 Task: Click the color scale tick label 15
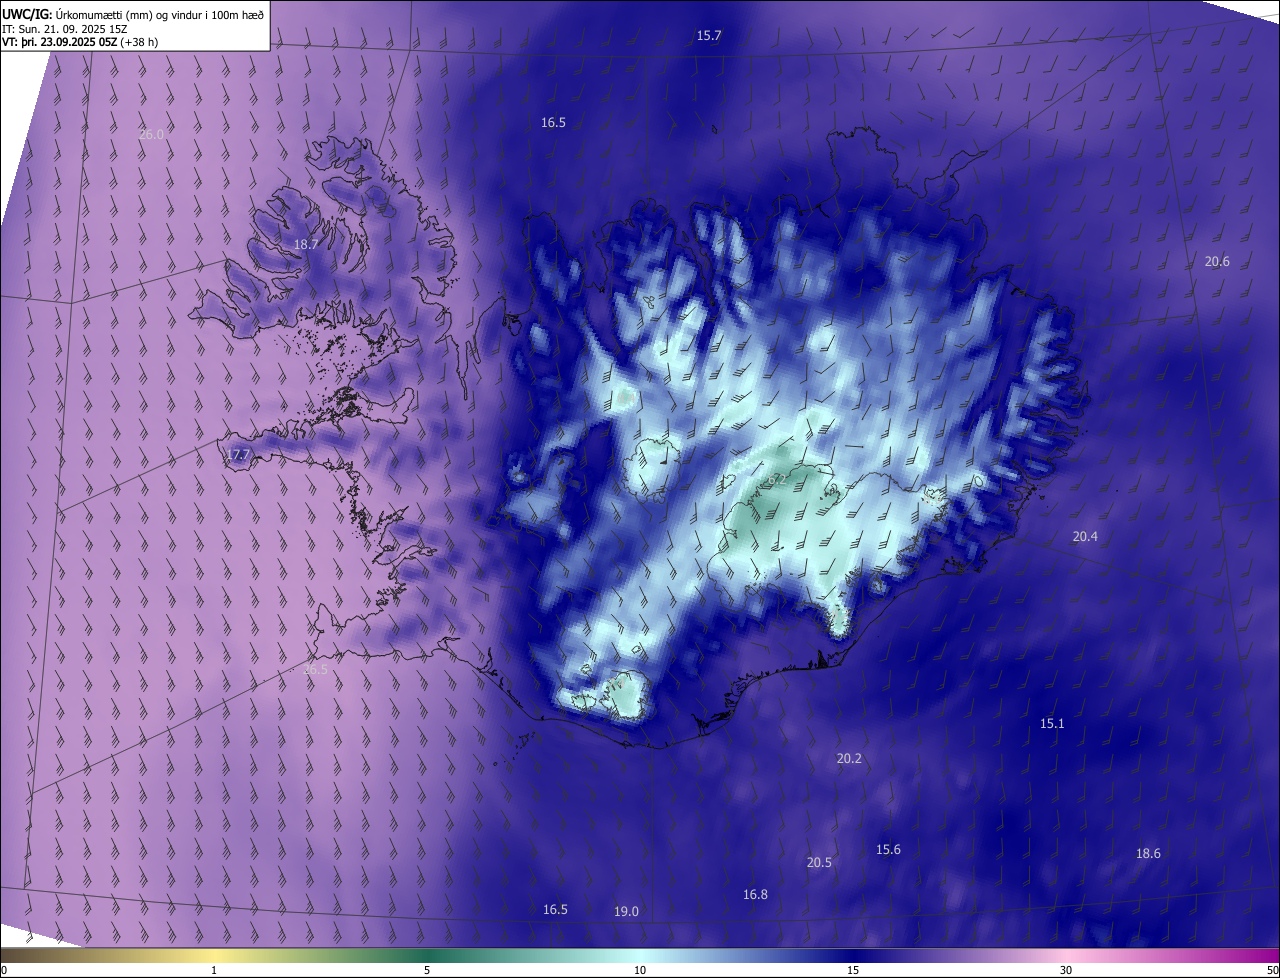point(853,970)
